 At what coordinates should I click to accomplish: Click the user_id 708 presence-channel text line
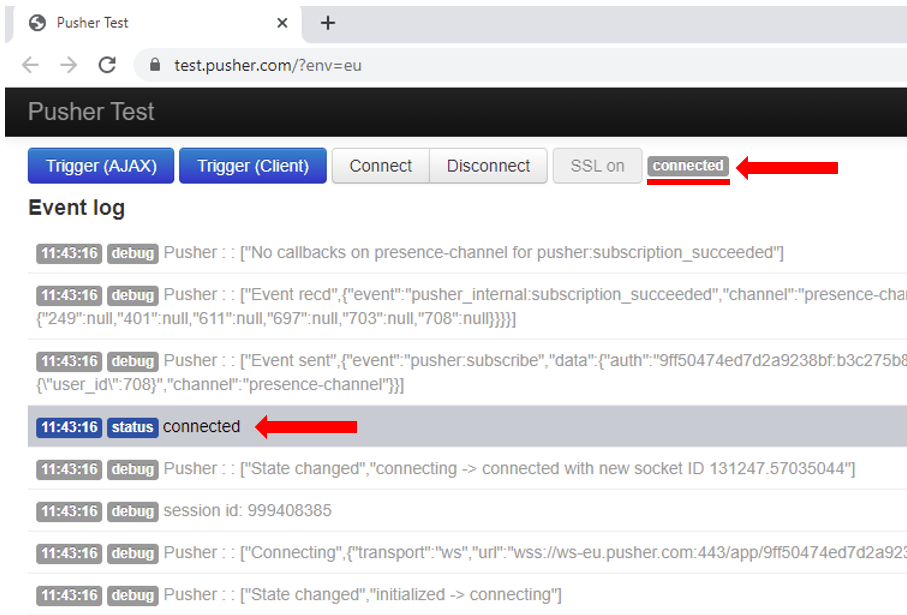tap(220, 385)
